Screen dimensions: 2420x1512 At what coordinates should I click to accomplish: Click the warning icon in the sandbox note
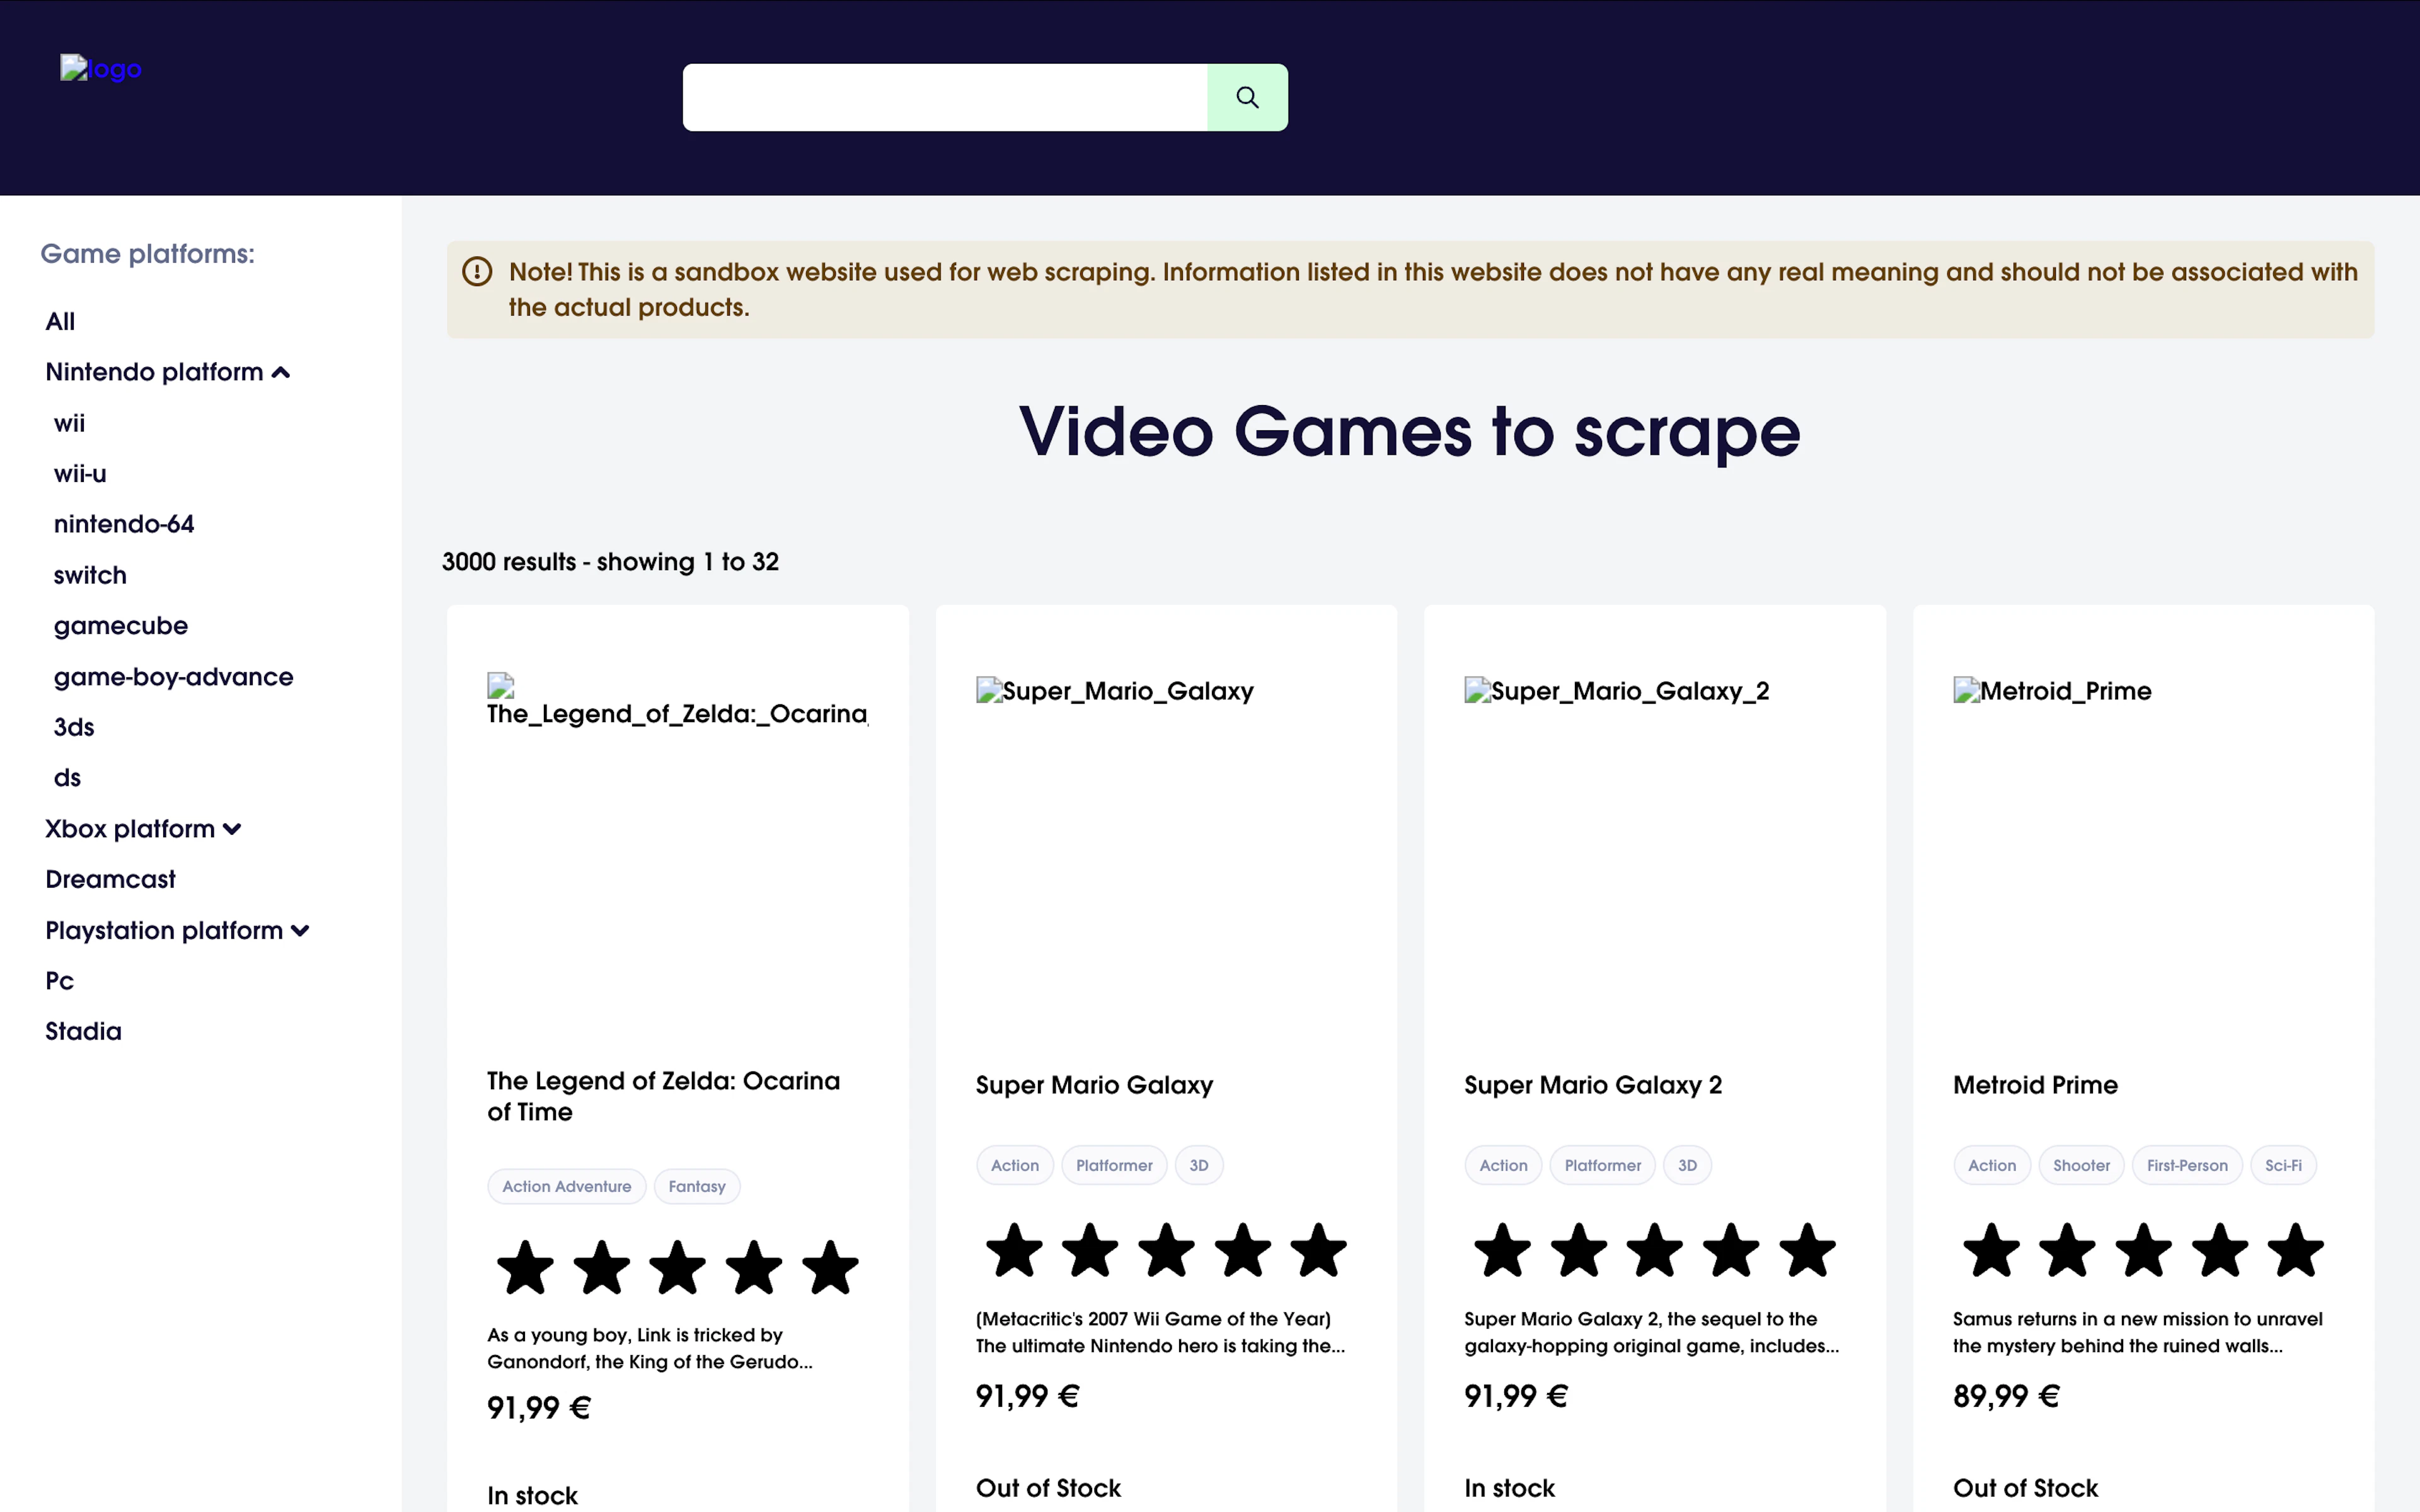click(x=477, y=272)
